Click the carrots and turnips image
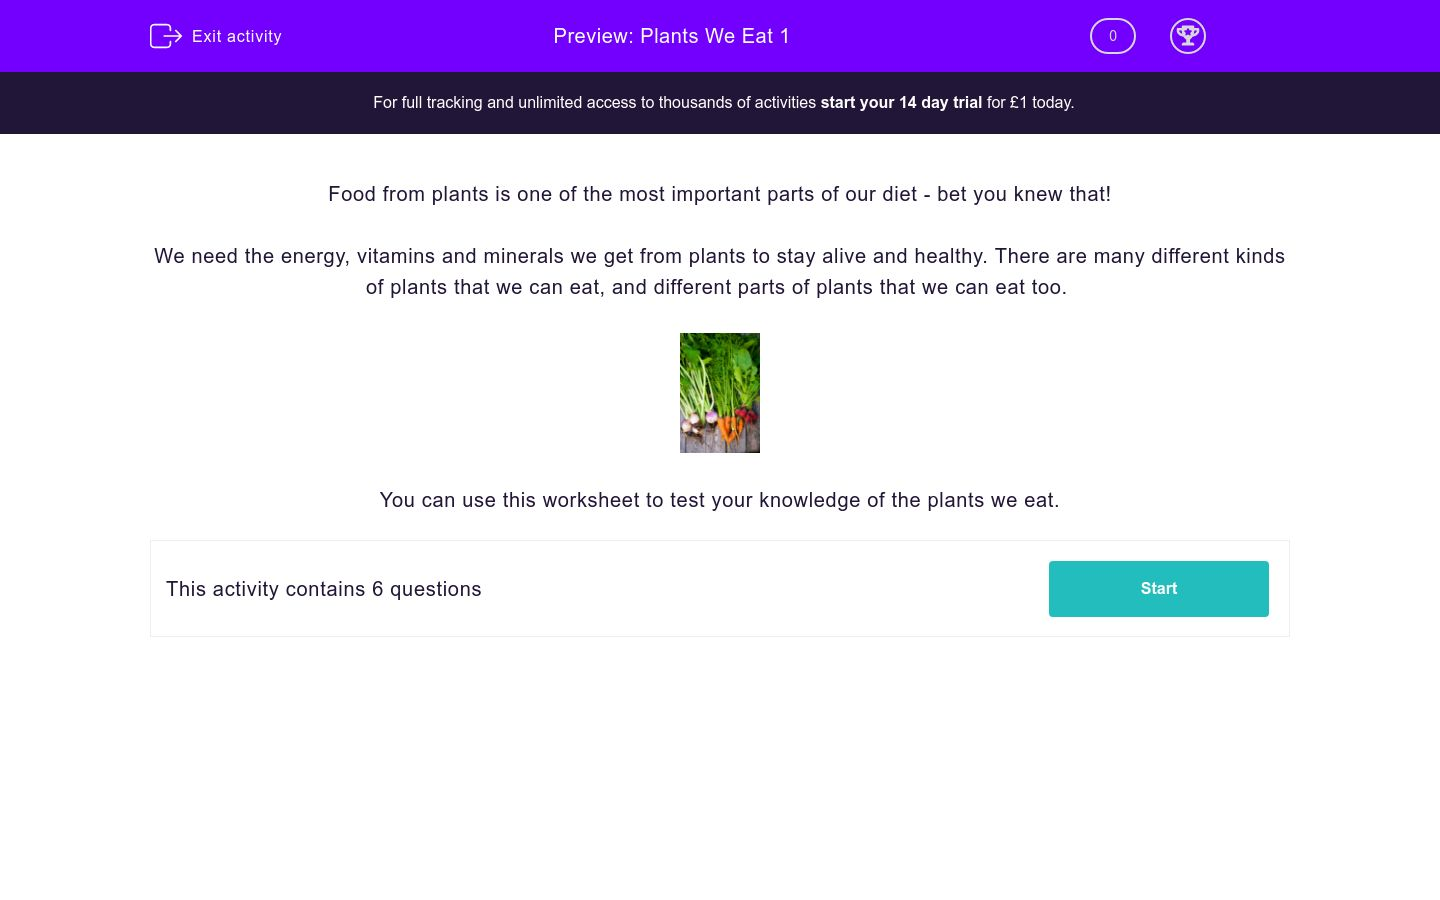 tap(719, 392)
